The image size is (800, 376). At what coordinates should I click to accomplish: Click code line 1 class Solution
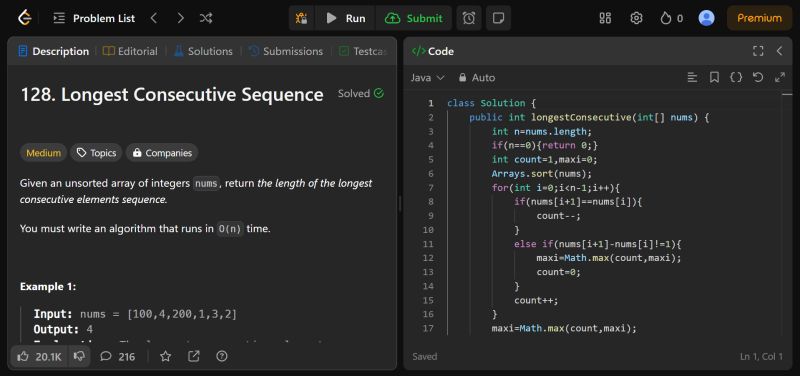pyautogui.click(x=491, y=104)
